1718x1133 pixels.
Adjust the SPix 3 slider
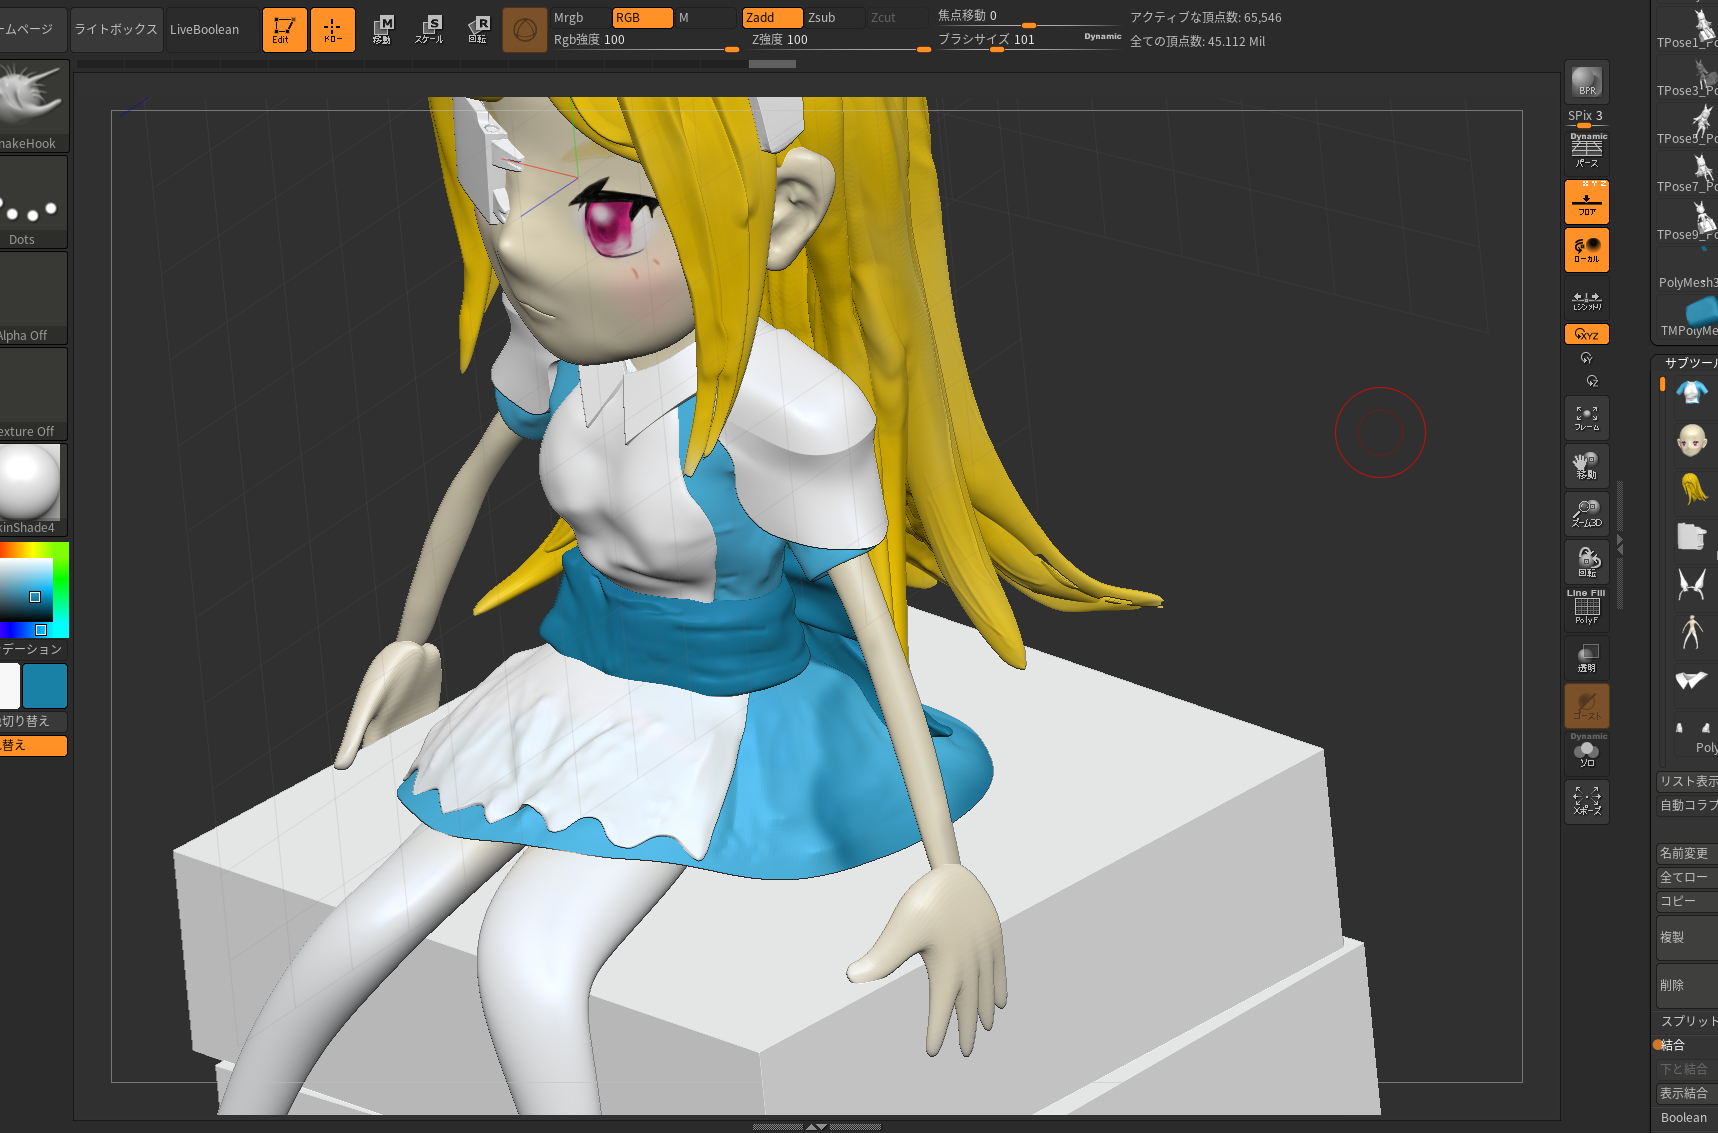tap(1587, 118)
